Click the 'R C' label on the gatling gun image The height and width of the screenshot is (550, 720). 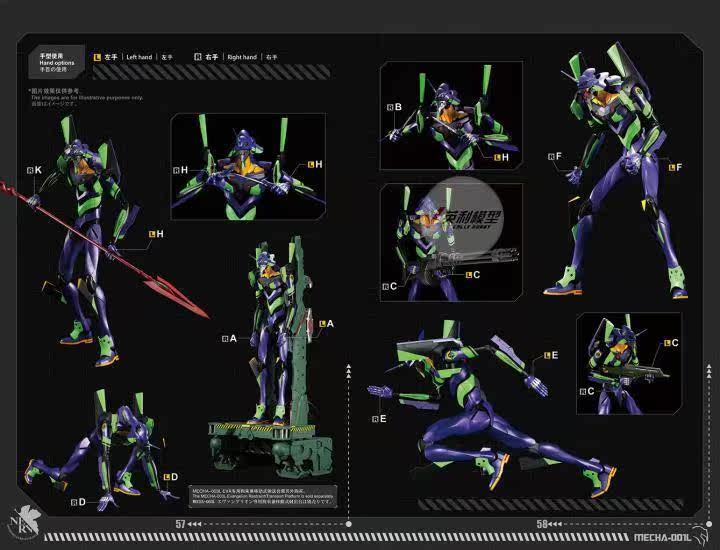tap(389, 286)
